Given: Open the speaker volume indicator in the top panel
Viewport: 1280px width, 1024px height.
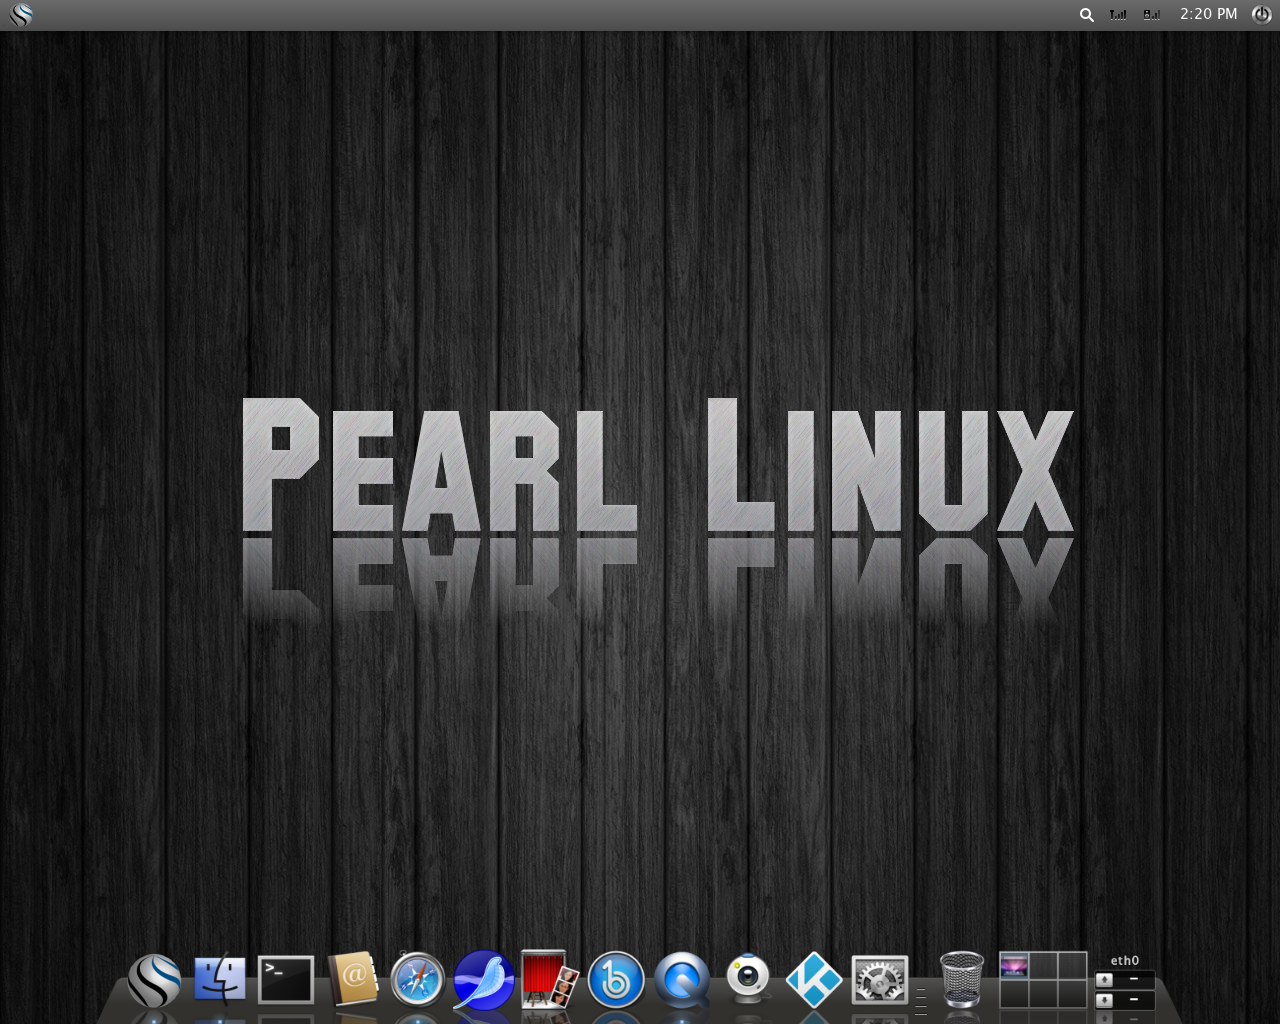Looking at the screenshot, I should [x=1152, y=15].
